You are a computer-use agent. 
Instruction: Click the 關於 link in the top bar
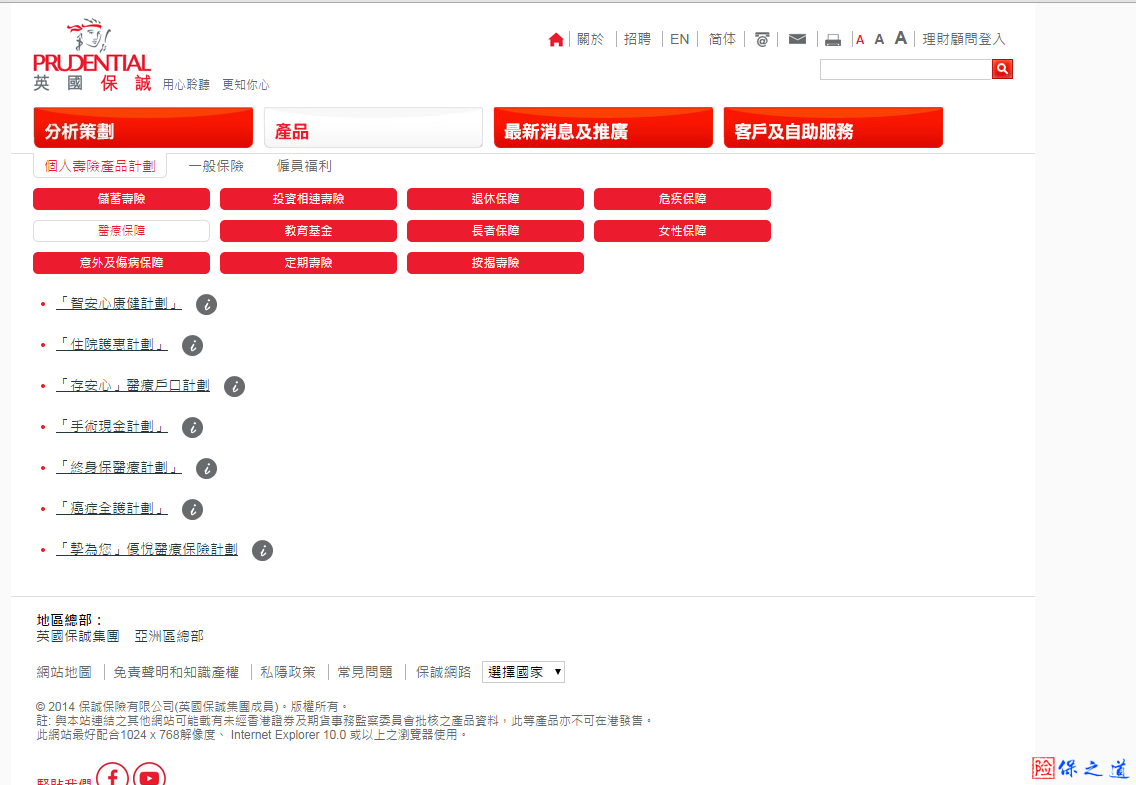(590, 39)
